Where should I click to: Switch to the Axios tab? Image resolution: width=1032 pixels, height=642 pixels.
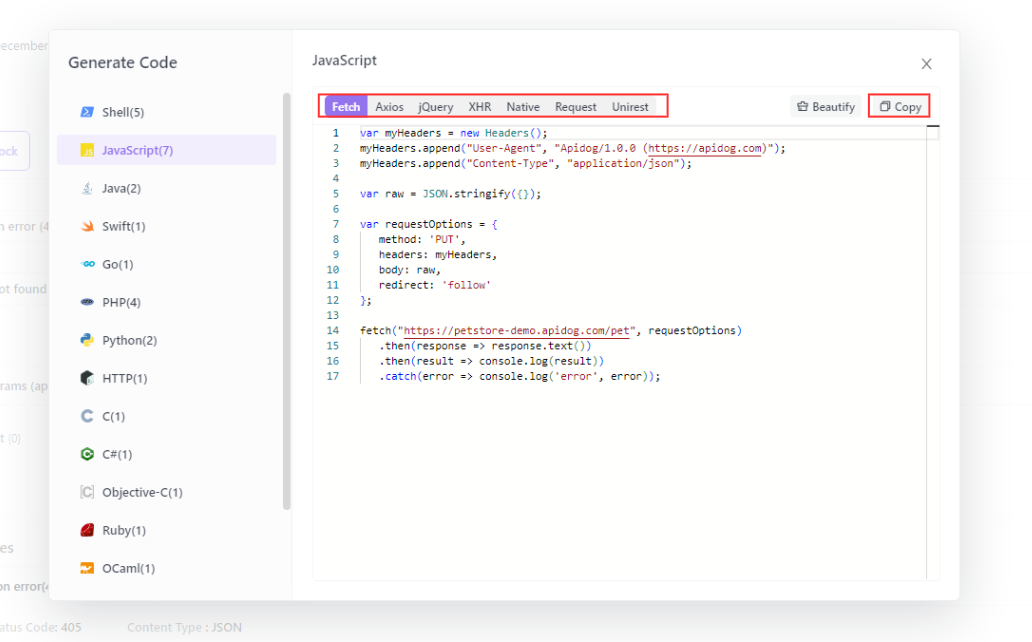[389, 107]
